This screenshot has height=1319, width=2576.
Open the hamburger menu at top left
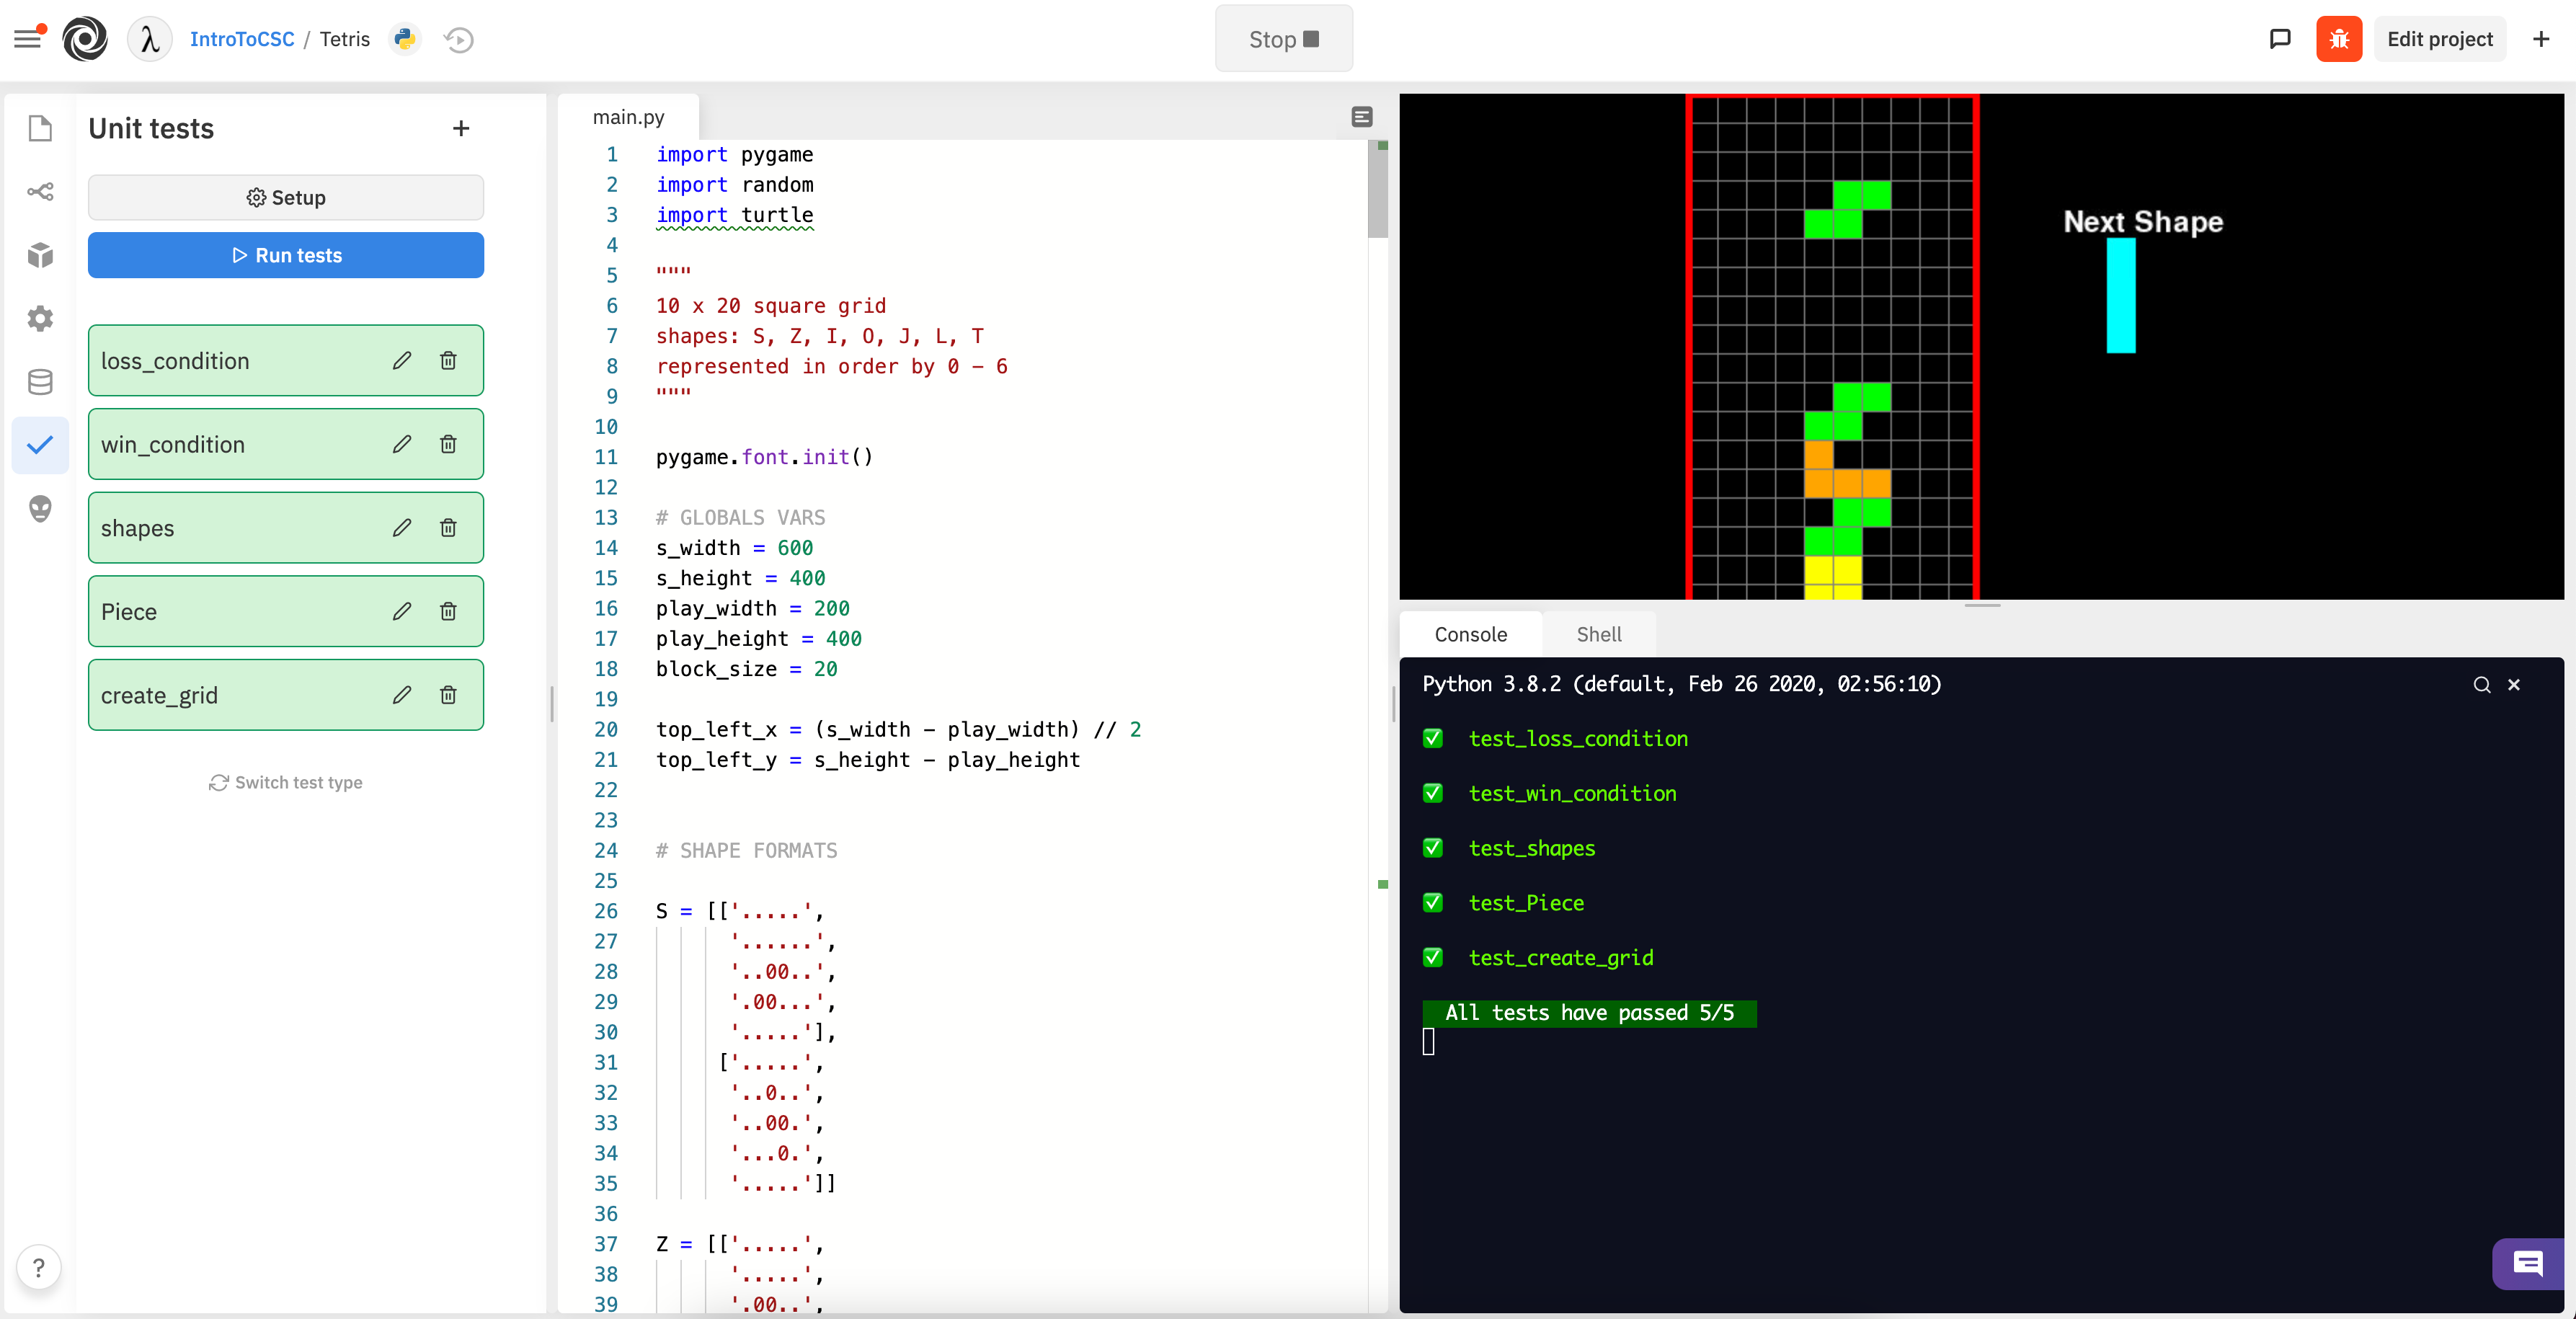pos(27,38)
